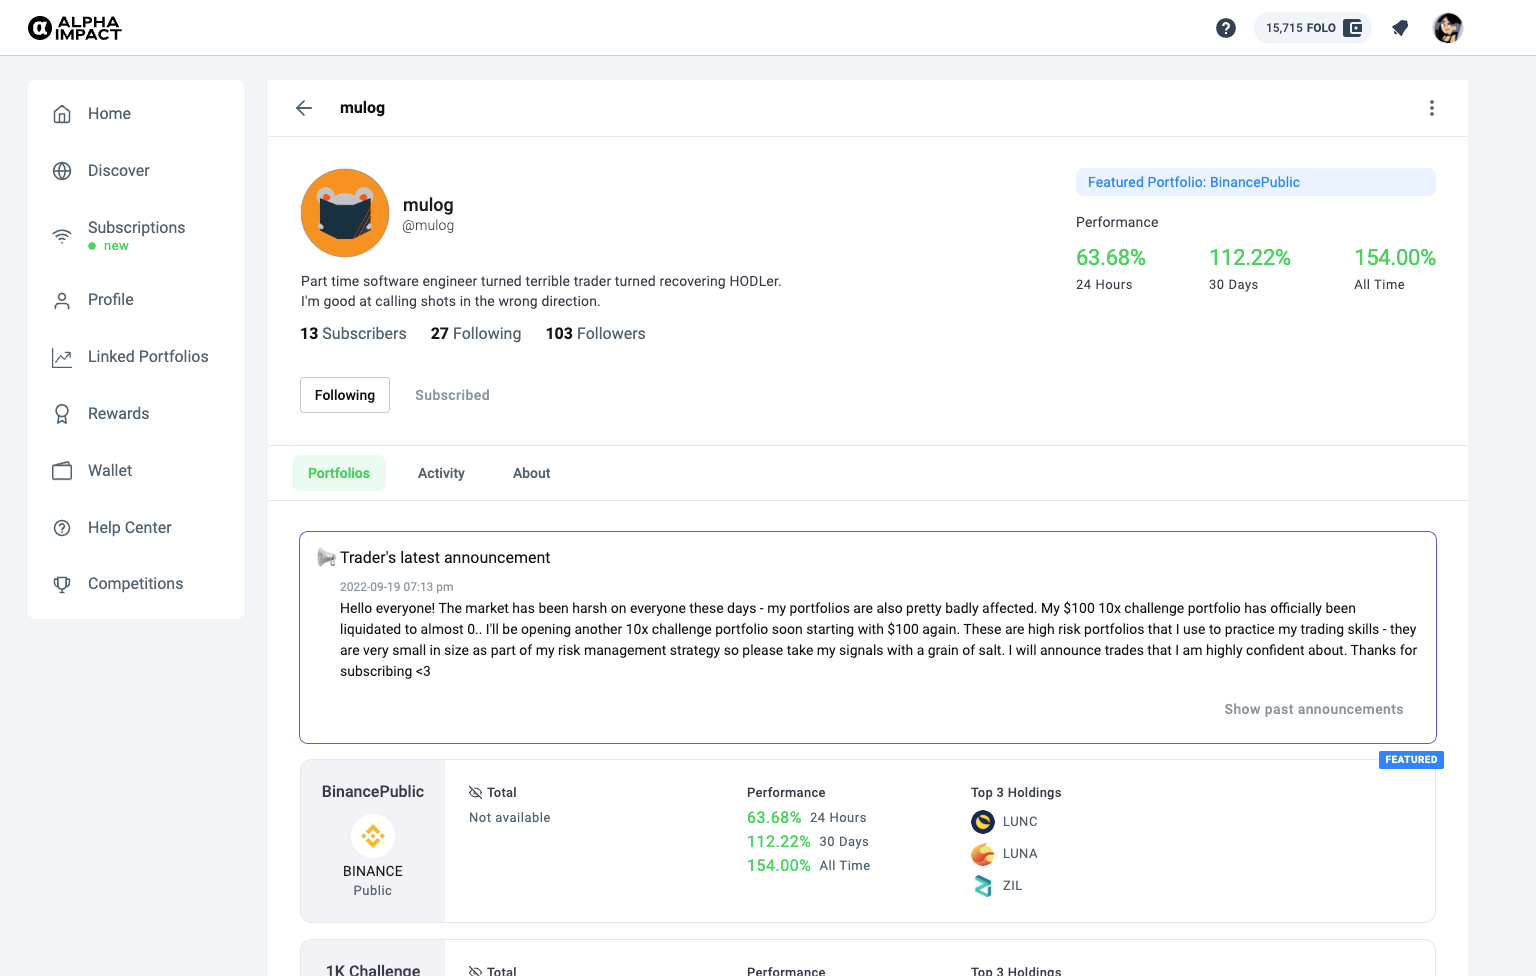Click the LUNC coin icon
The image size is (1536, 976).
(x=983, y=822)
